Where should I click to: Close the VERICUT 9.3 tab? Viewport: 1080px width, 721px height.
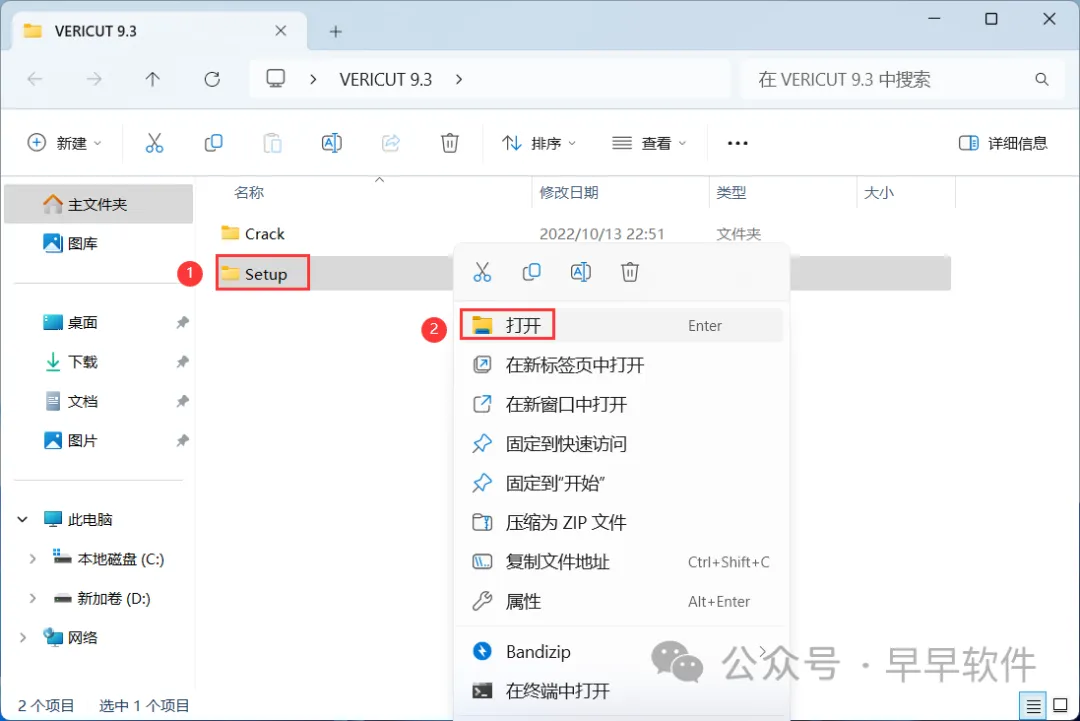pyautogui.click(x=280, y=31)
